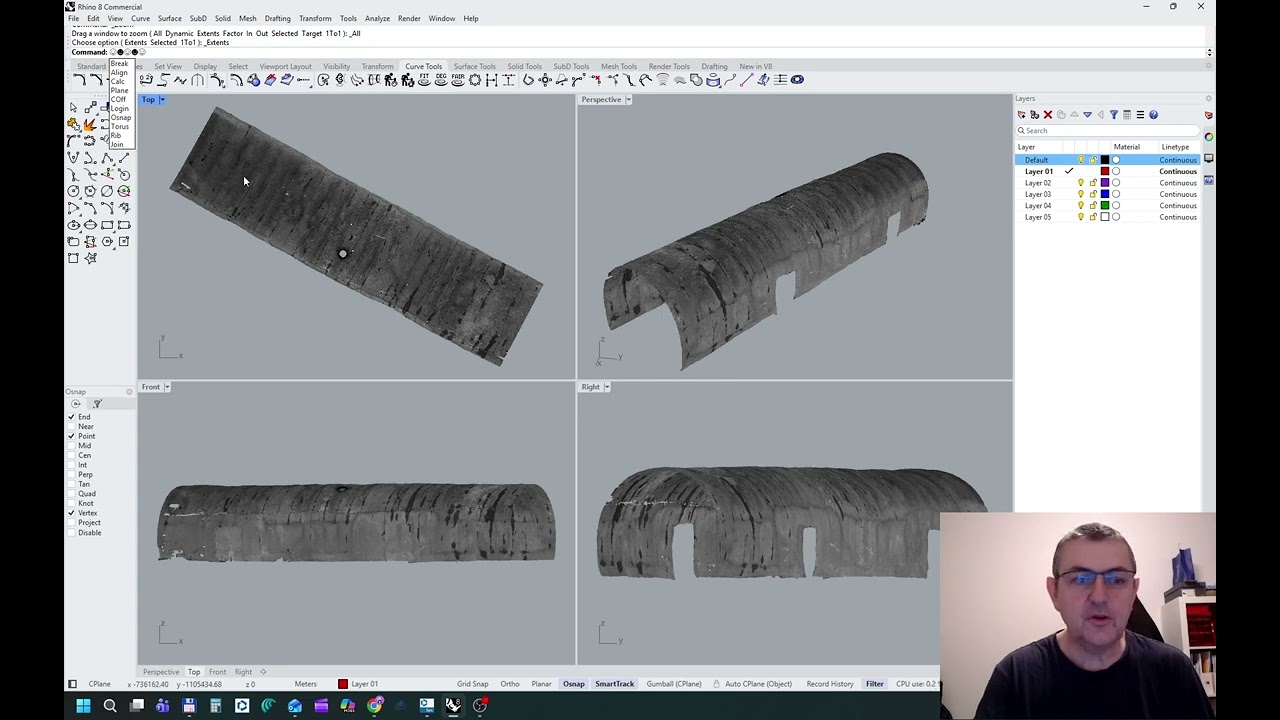Image resolution: width=1280 pixels, height=720 pixels.
Task: Click the Layers panel columns table icon
Action: pos(1127,115)
